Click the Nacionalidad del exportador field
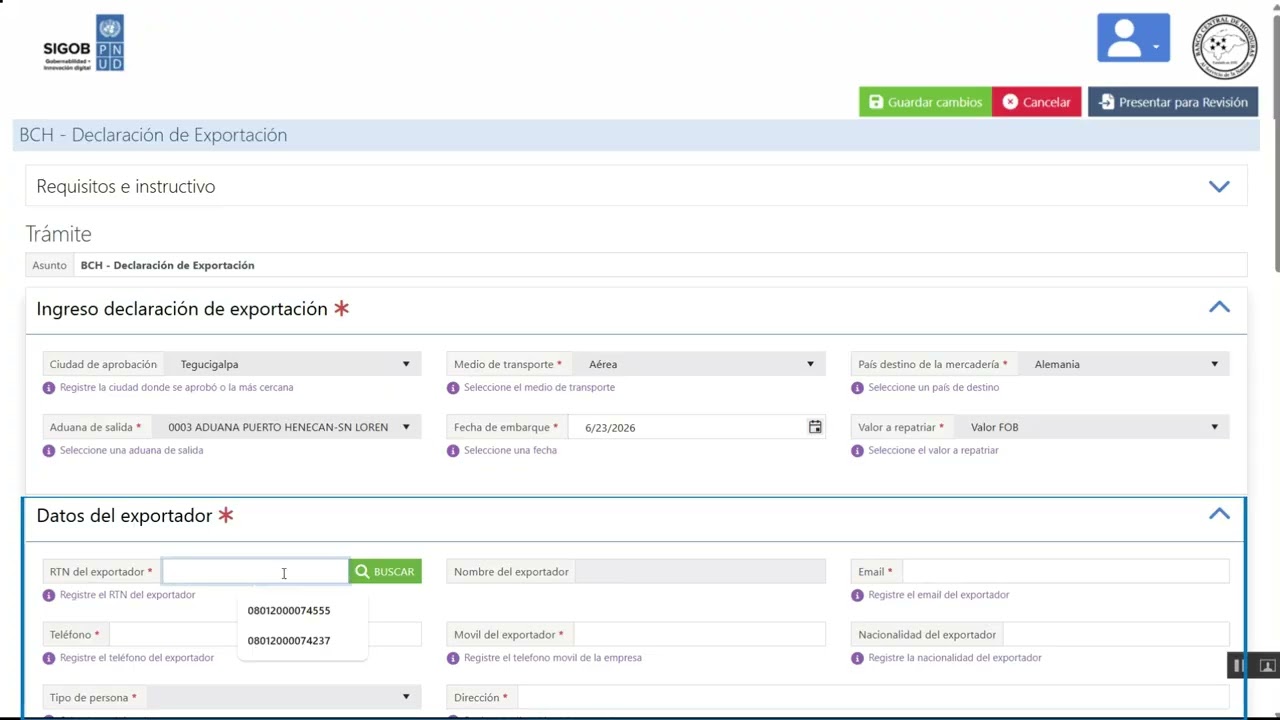Screen dimensions: 1280x720 [x=1116, y=634]
